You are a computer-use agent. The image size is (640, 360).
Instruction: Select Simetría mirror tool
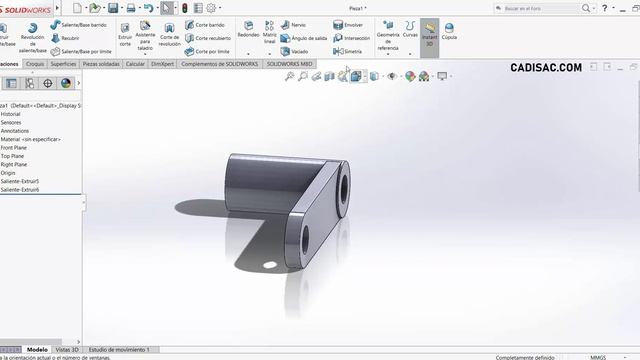point(347,51)
